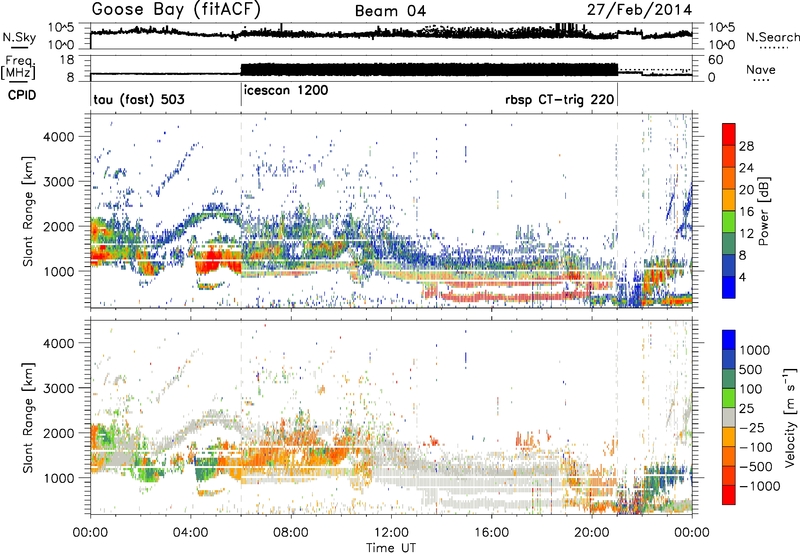Click the 'rbsp CT-trig 220' annotation
This screenshot has width=800, height=554.
560,99
